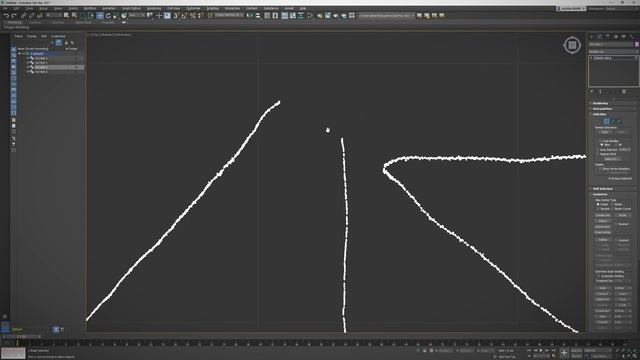
Task: Open the Modifiers menu
Action: pos(90,8)
